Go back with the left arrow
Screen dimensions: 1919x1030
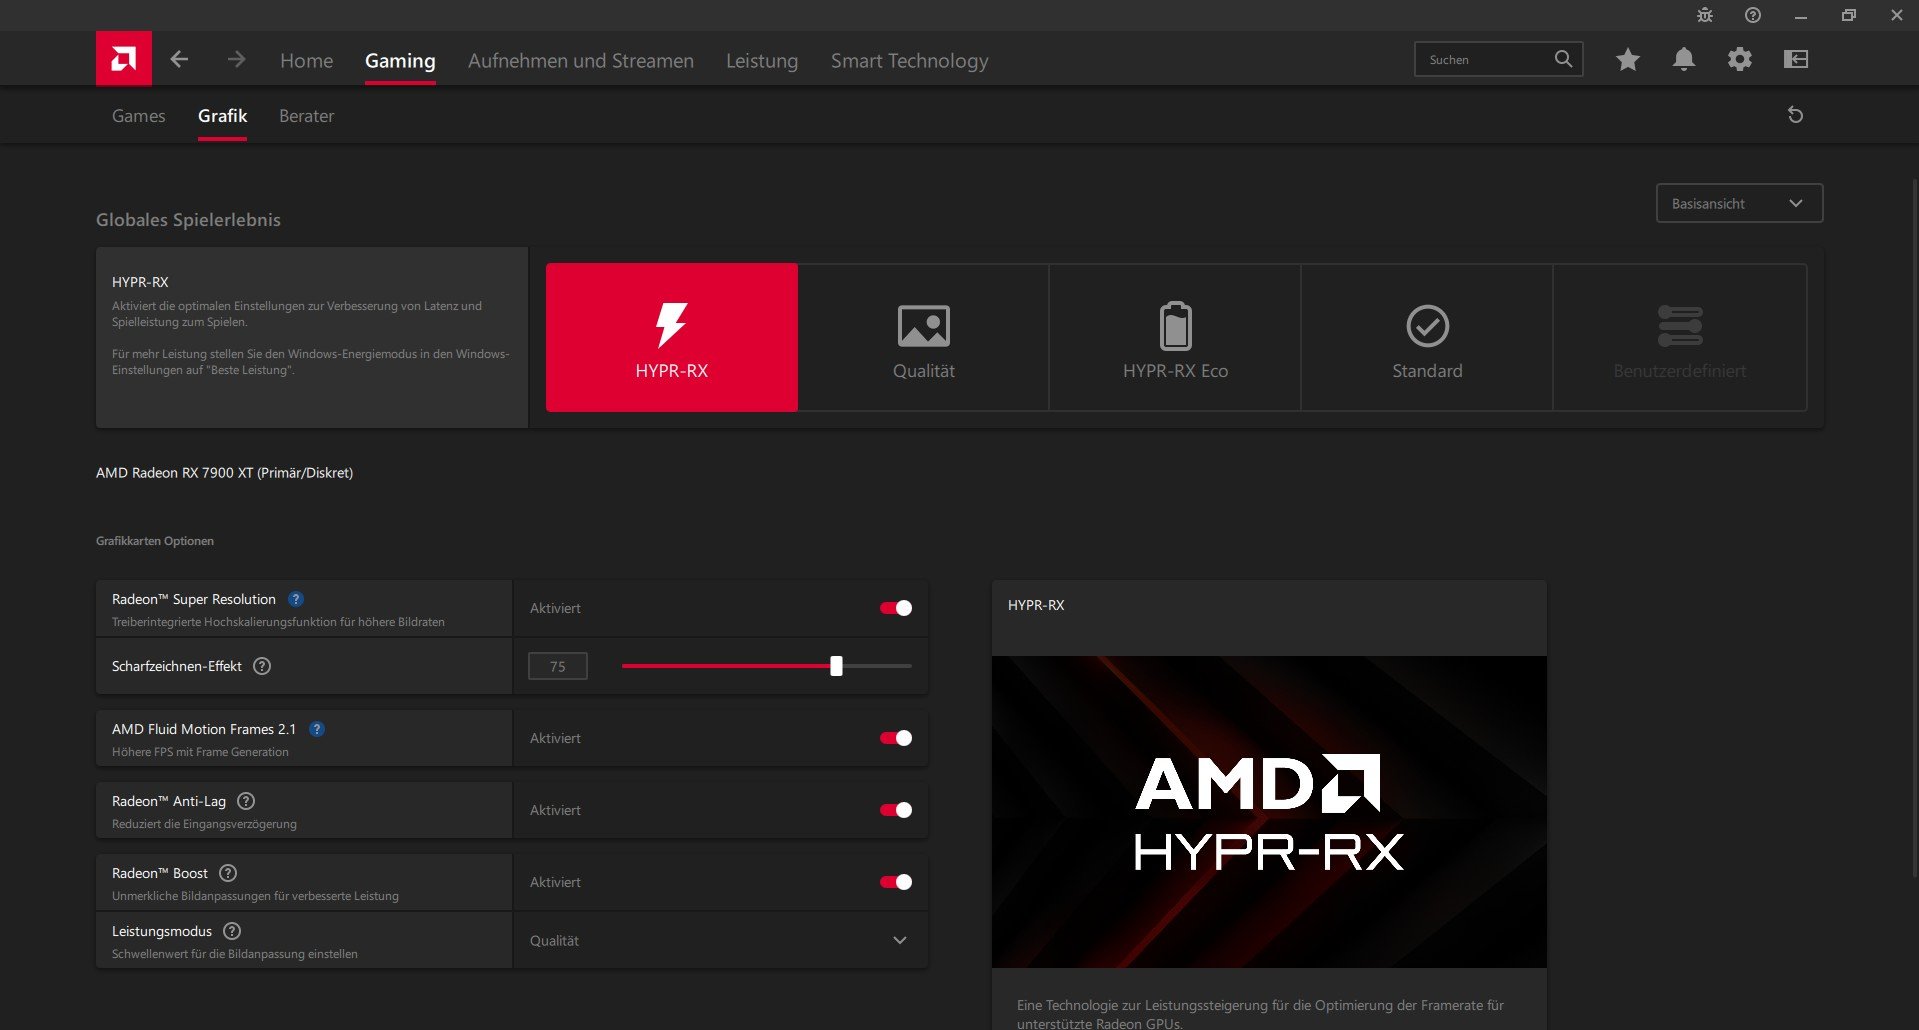pyautogui.click(x=179, y=60)
